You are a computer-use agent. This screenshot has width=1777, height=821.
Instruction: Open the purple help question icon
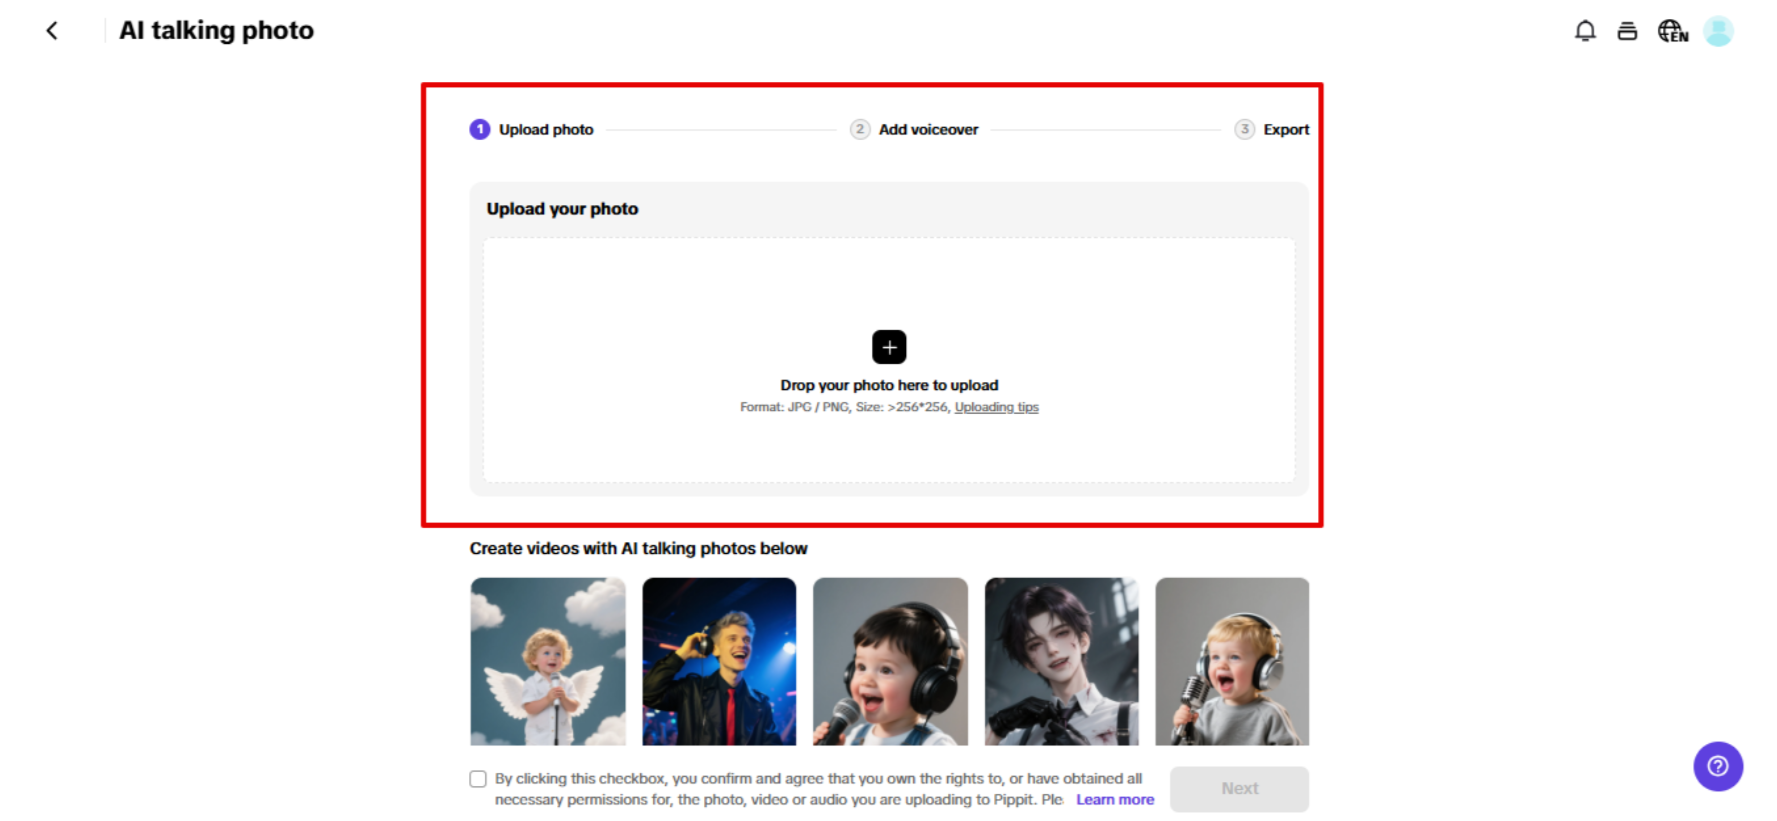pyautogui.click(x=1718, y=766)
